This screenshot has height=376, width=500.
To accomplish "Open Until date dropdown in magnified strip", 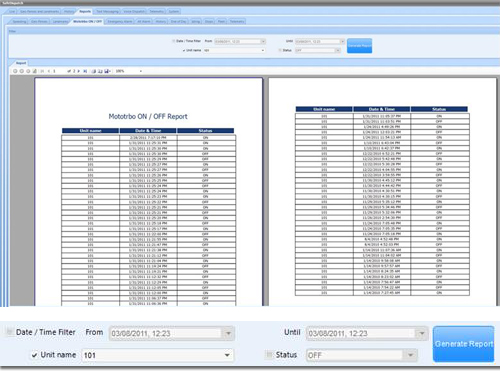I will pos(422,333).
